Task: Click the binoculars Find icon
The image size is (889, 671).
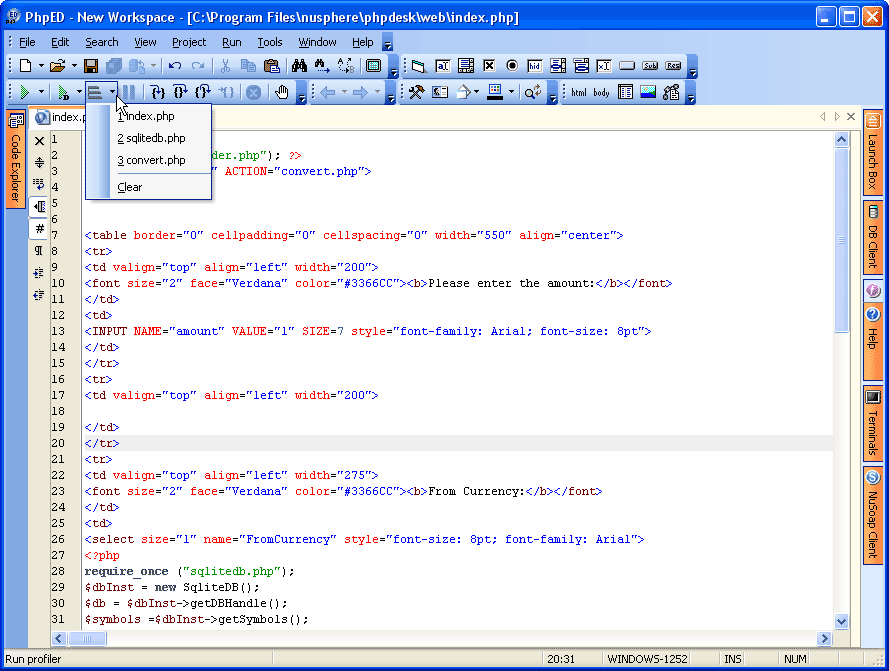Action: [x=299, y=66]
